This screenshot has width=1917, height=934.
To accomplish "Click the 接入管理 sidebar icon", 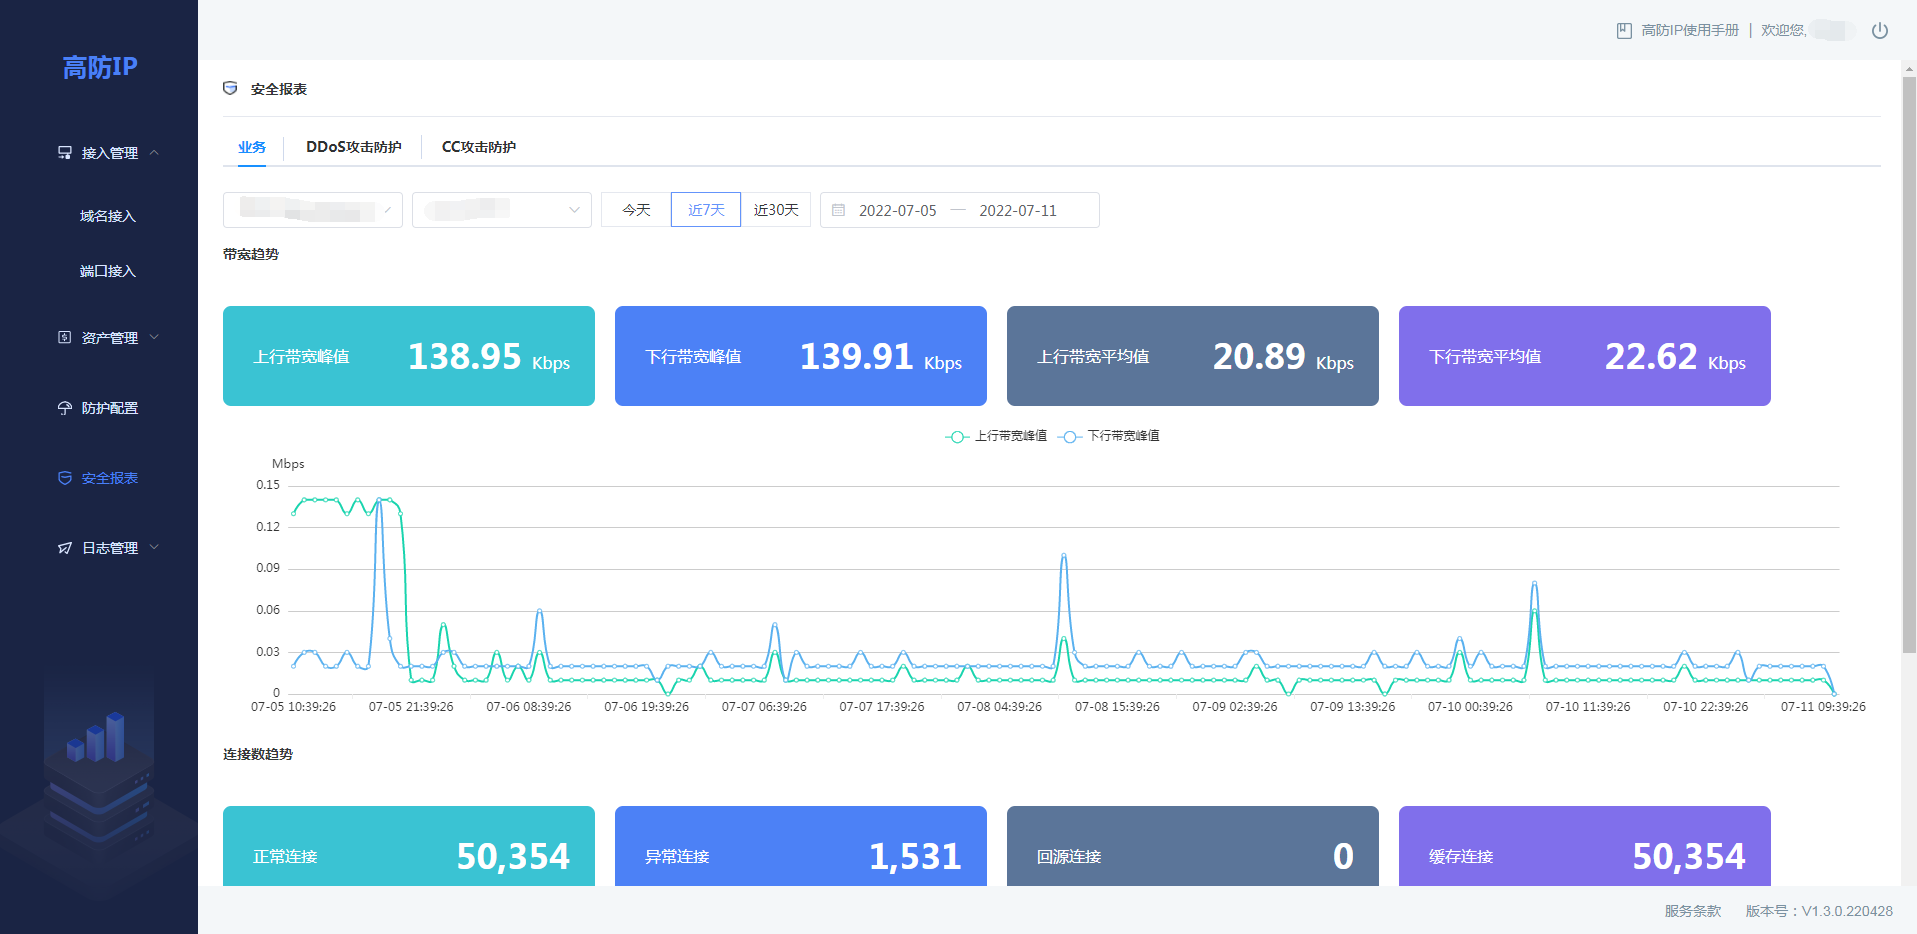I will 65,153.
